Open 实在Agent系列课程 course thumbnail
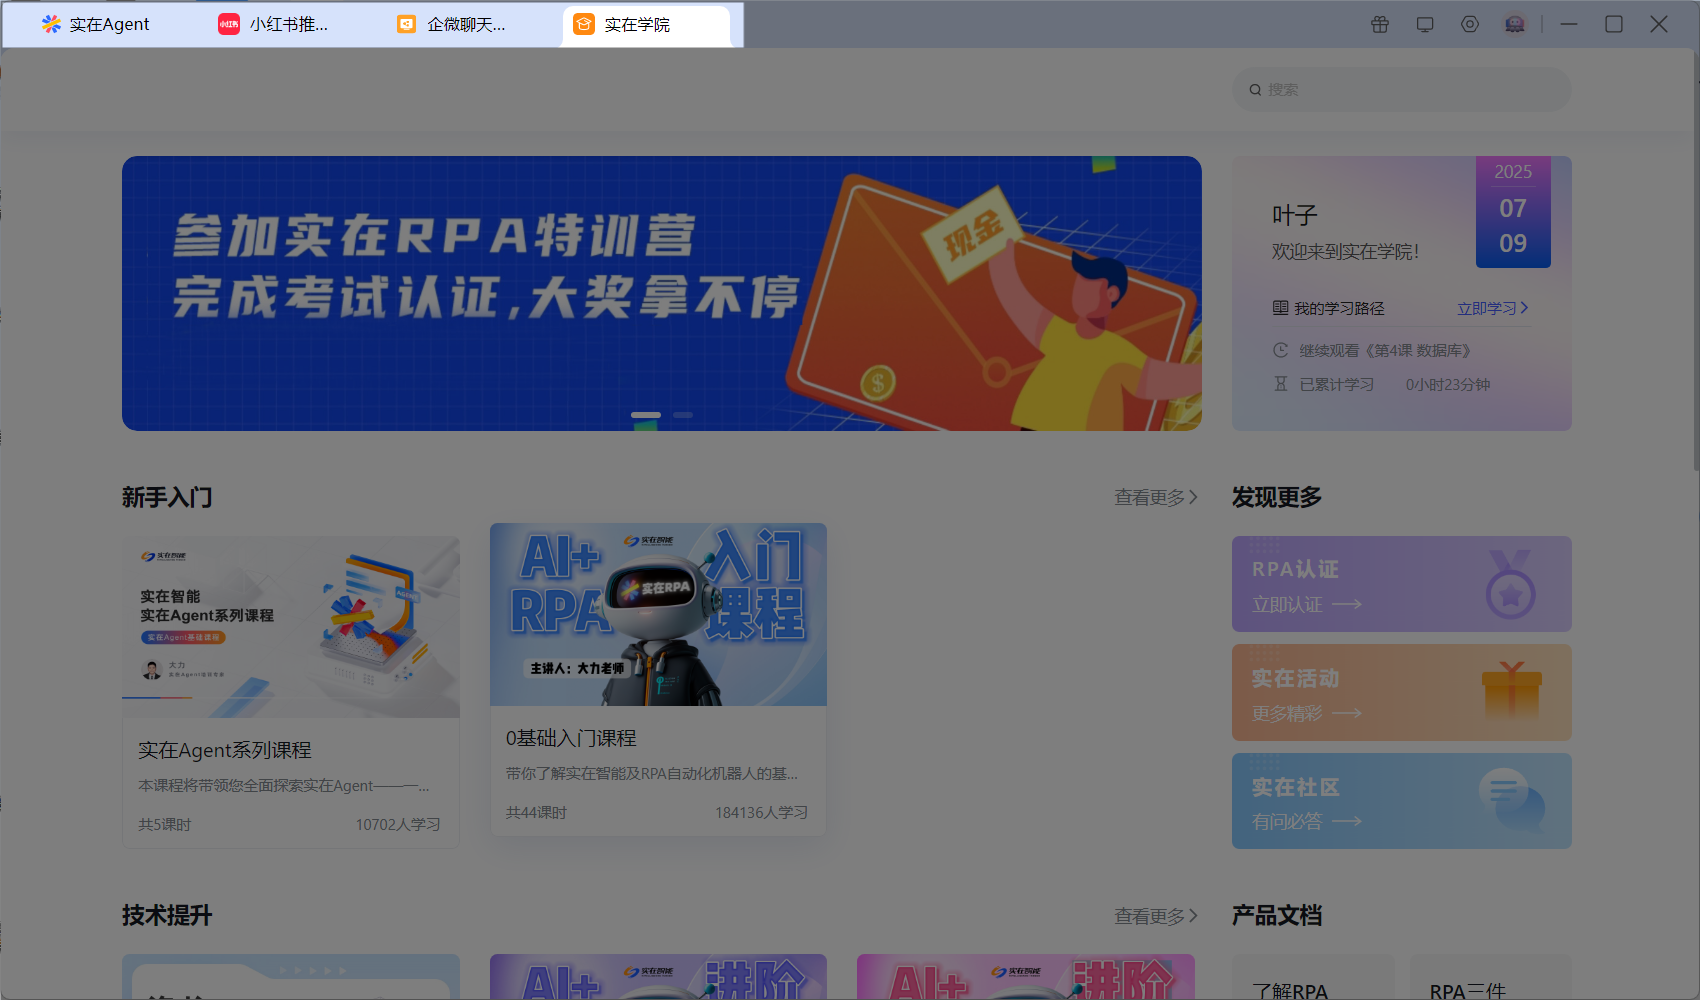Viewport: 1700px width, 1000px height. [291, 627]
